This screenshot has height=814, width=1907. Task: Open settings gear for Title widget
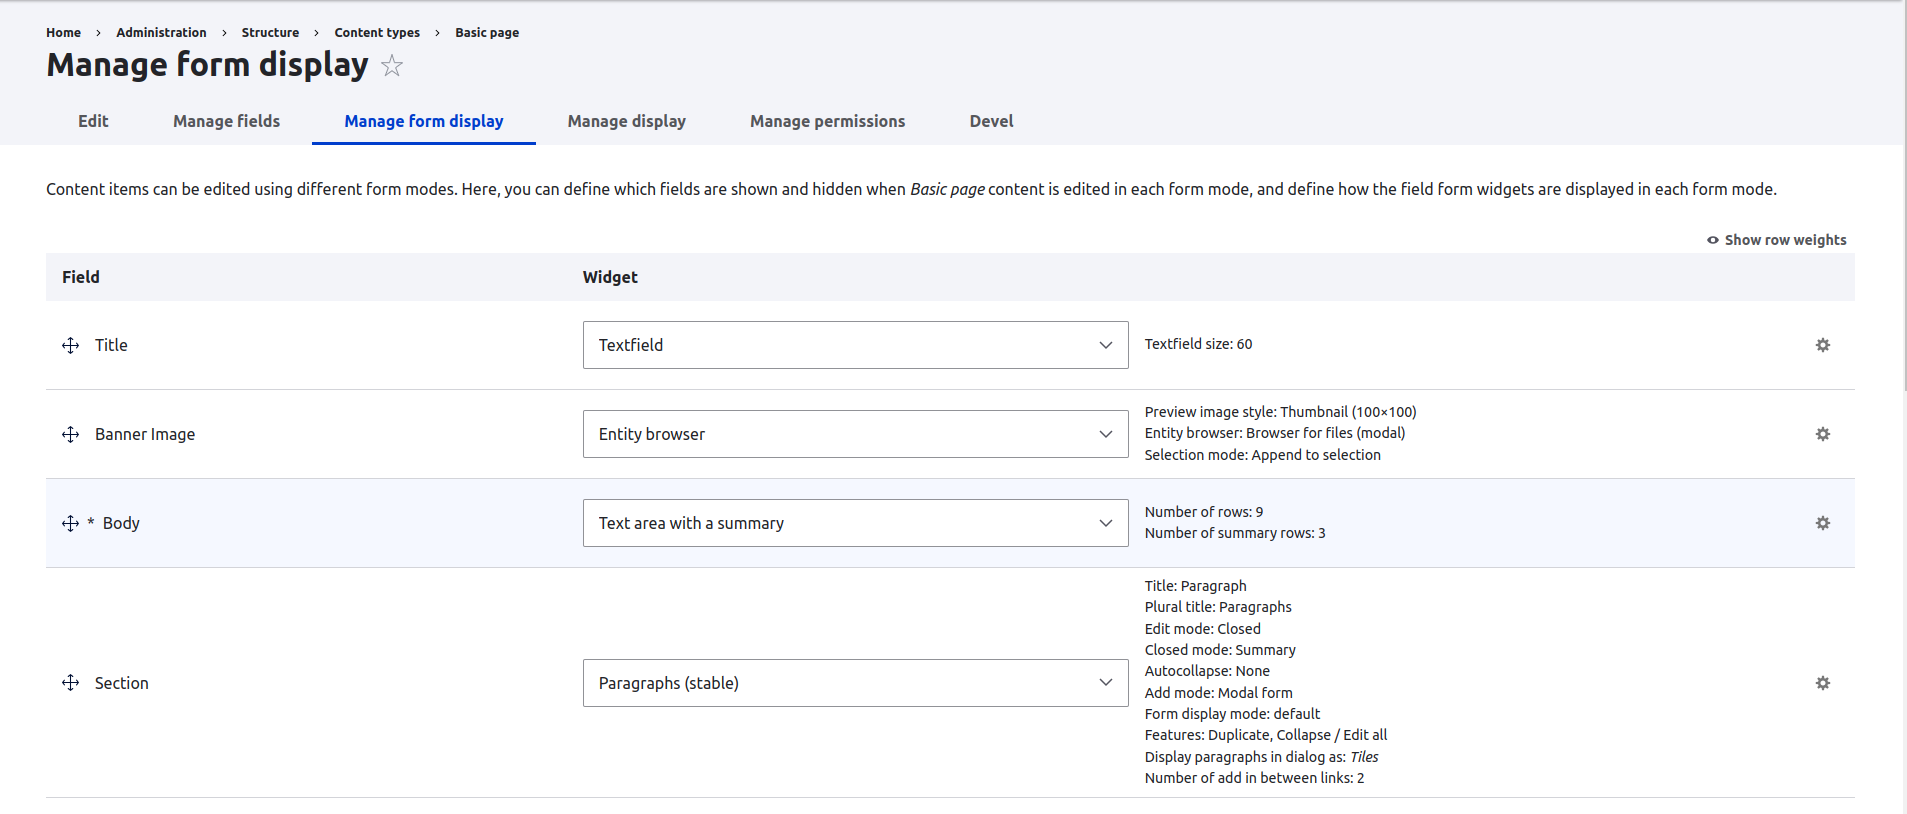1822,345
